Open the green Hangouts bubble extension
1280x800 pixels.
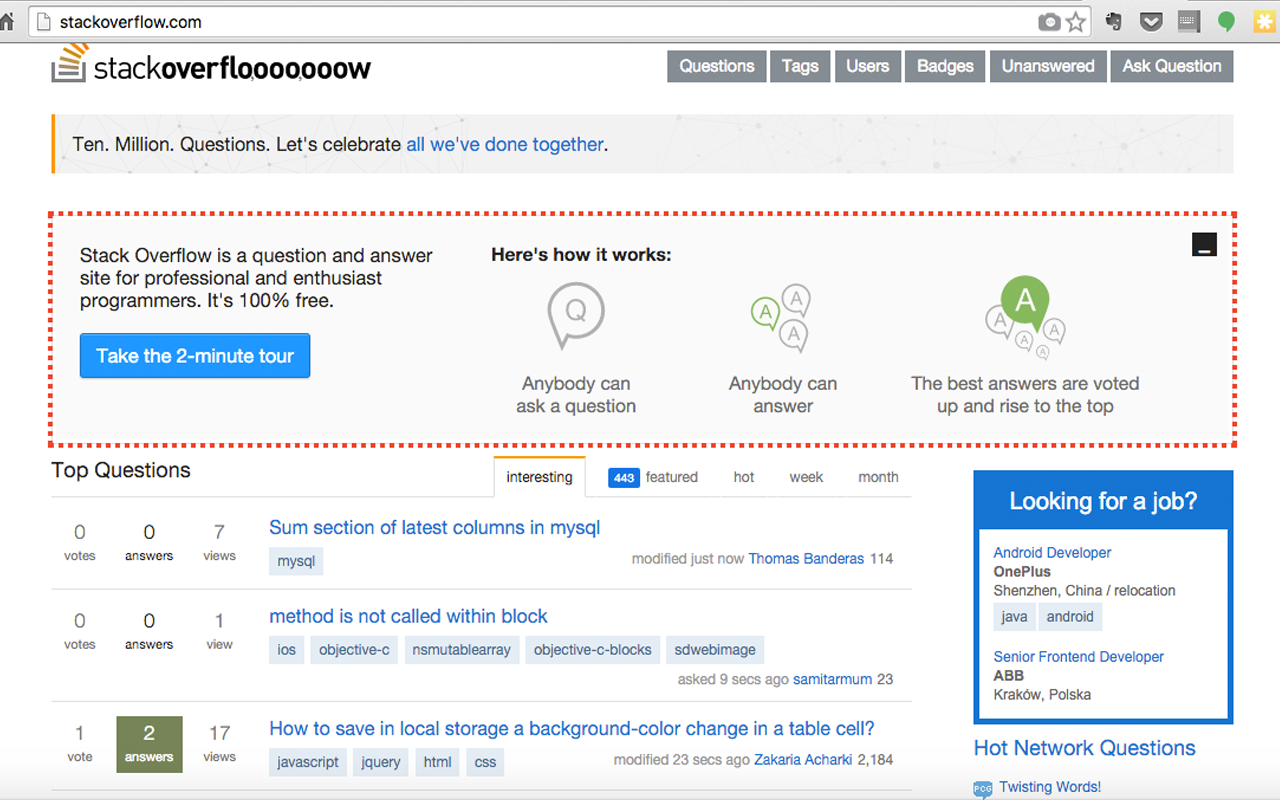(x=1226, y=22)
